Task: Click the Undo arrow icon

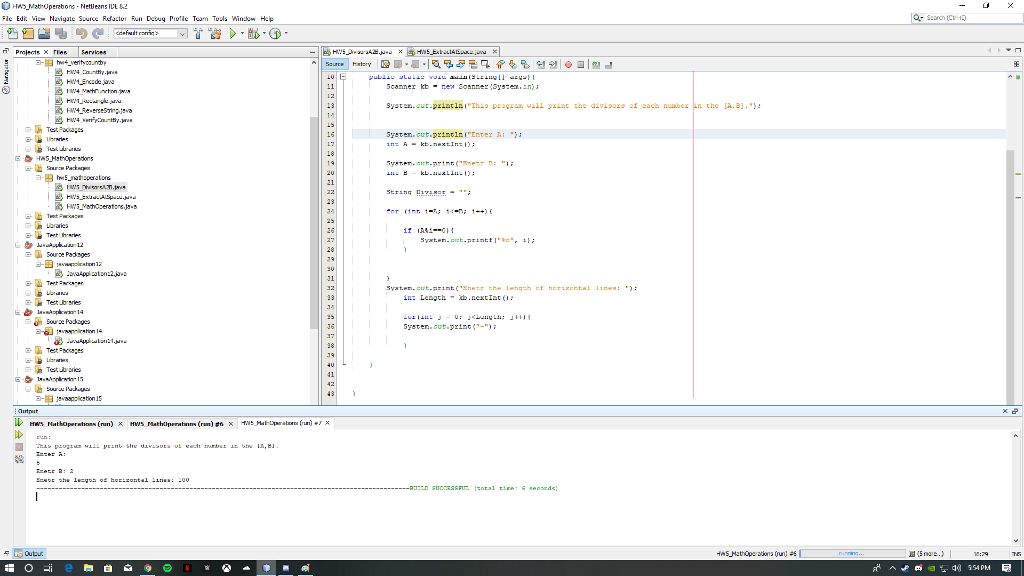Action: pyautogui.click(x=81, y=31)
